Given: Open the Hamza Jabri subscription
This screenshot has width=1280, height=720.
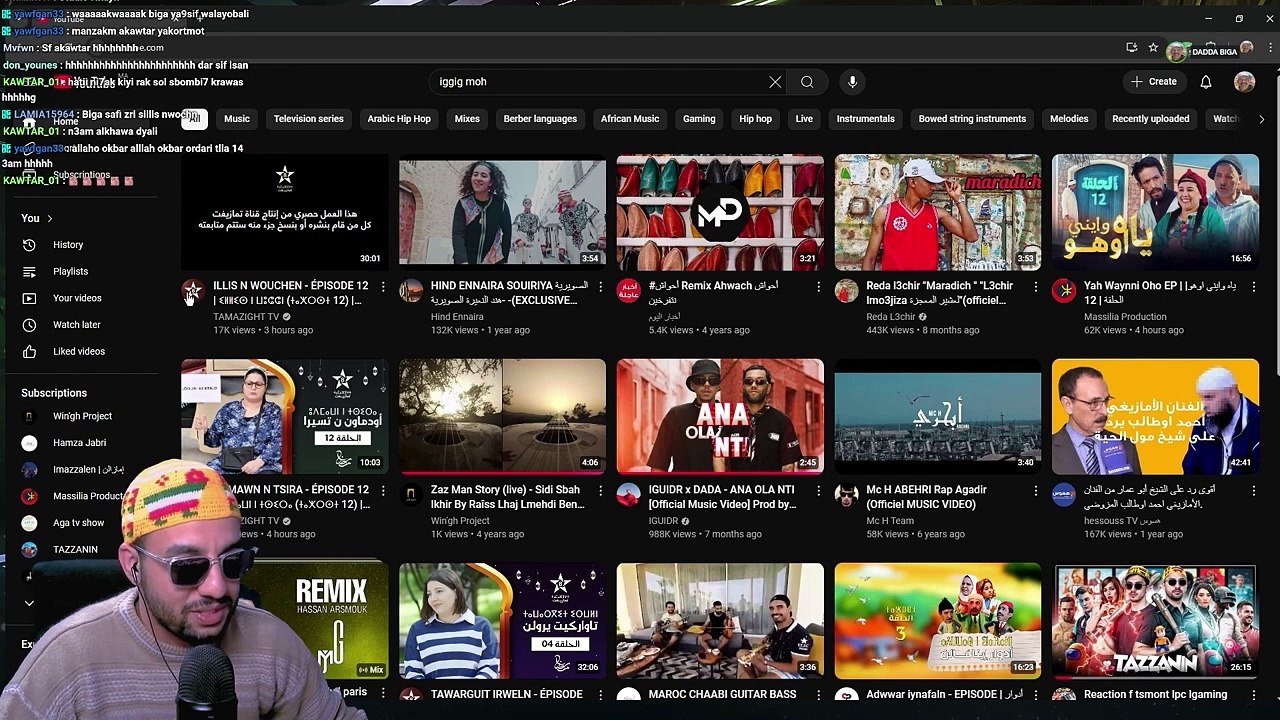Looking at the screenshot, I should [79, 443].
